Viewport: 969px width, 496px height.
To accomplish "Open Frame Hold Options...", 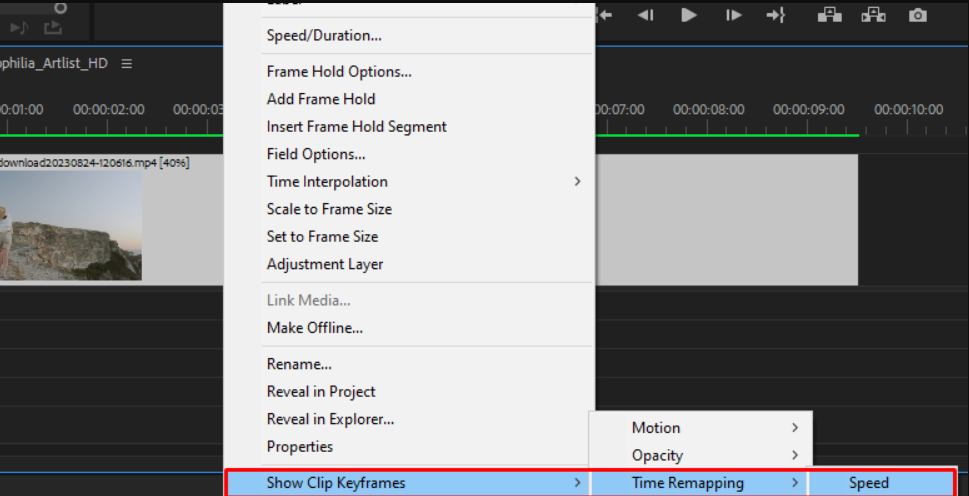I will click(x=408, y=72).
